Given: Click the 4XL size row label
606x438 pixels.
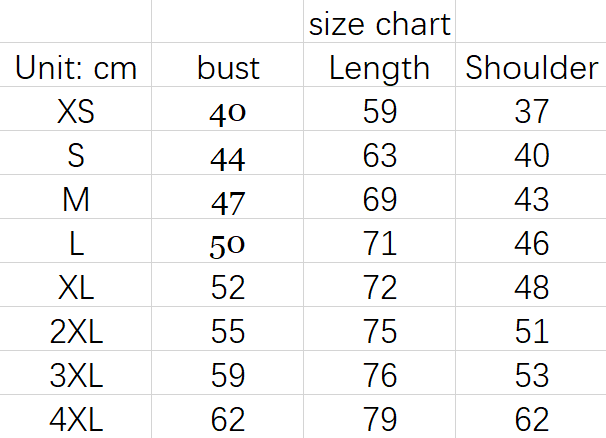Looking at the screenshot, I should (76, 418).
